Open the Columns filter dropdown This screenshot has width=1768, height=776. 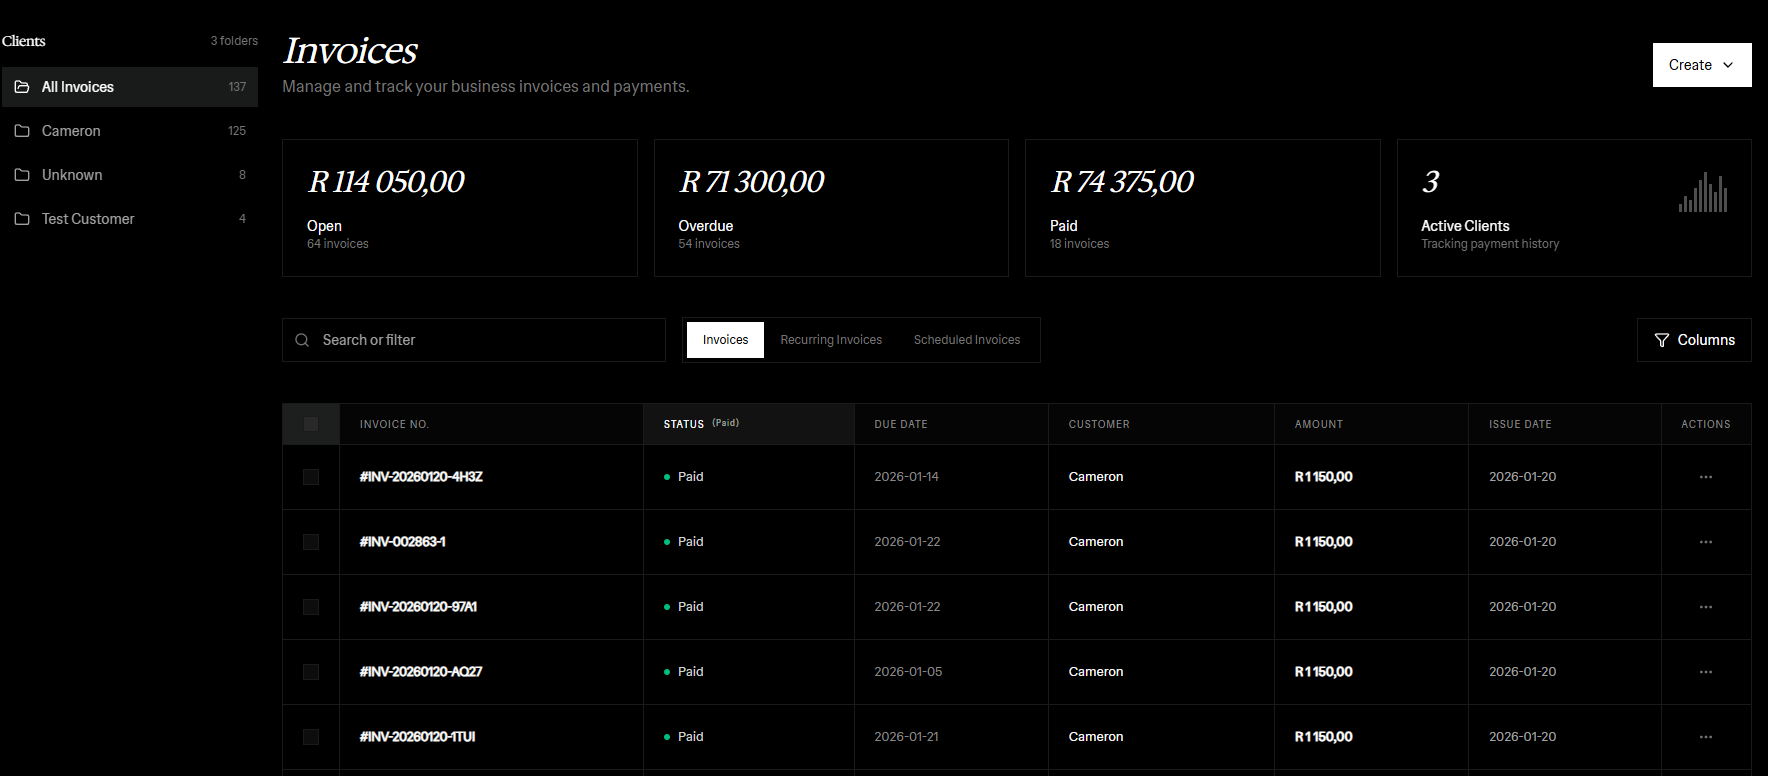(x=1694, y=340)
